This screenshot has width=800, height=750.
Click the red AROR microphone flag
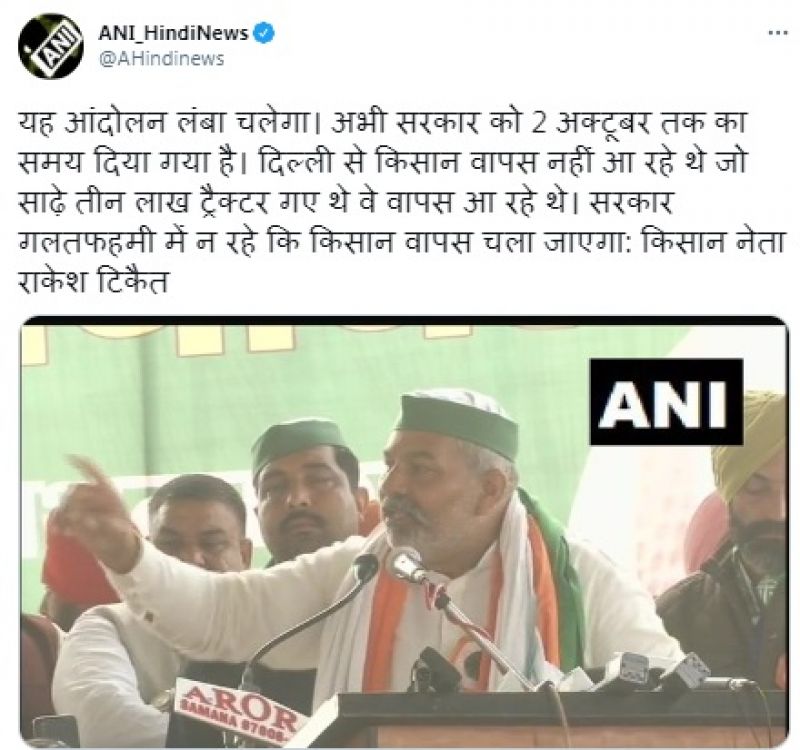(x=236, y=709)
